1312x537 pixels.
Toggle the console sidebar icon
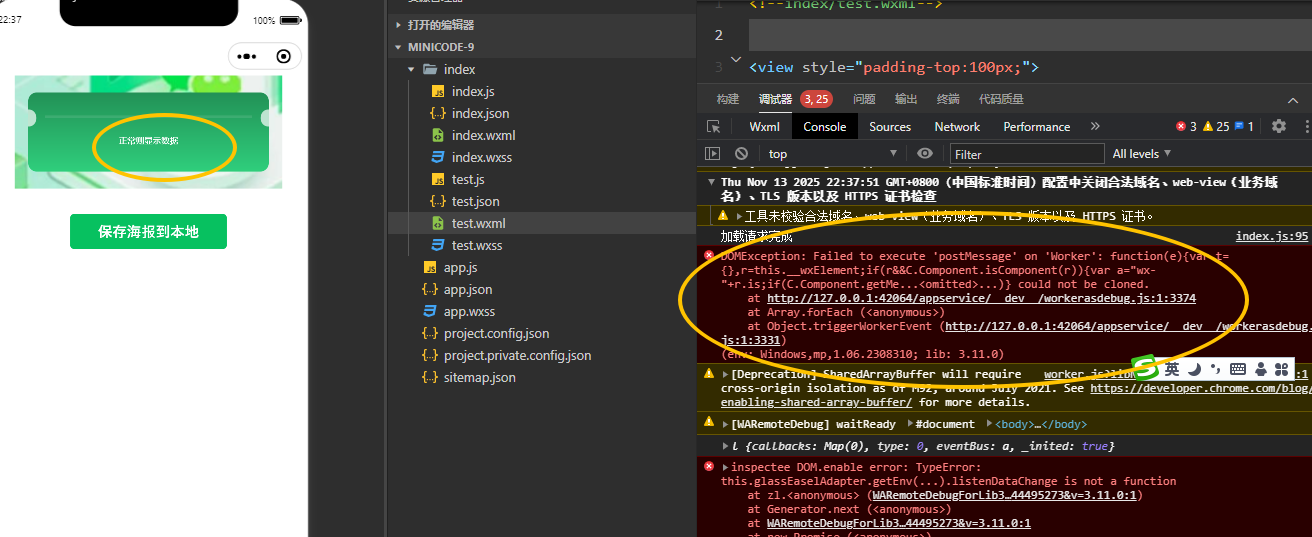[713, 154]
